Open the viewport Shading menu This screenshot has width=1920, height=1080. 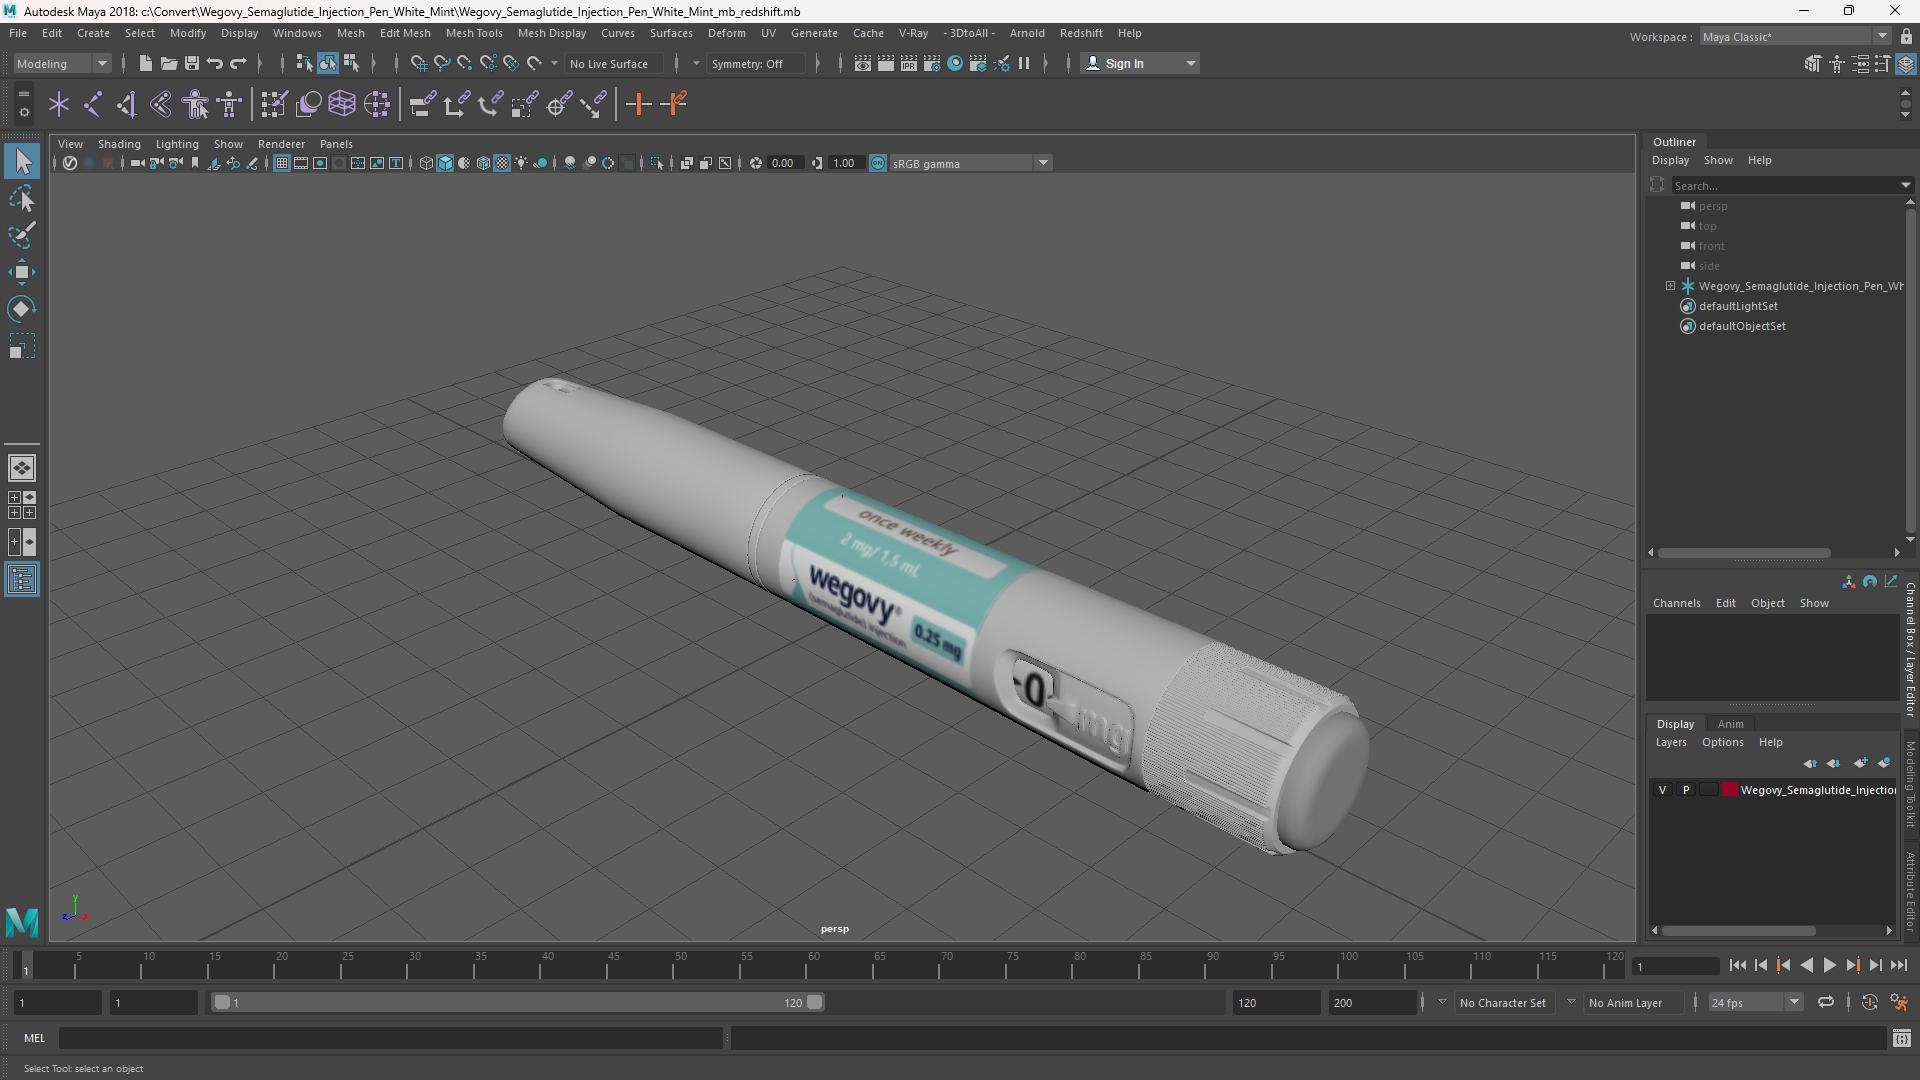point(119,144)
